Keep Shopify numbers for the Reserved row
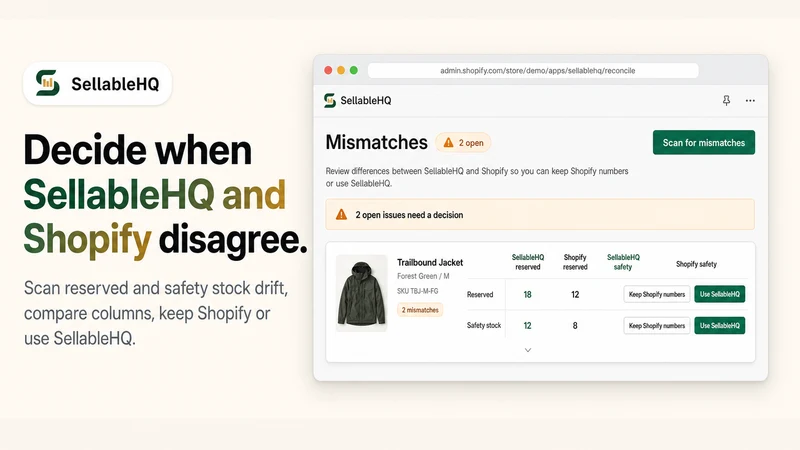Image resolution: width=800 pixels, height=450 pixels. (657, 294)
